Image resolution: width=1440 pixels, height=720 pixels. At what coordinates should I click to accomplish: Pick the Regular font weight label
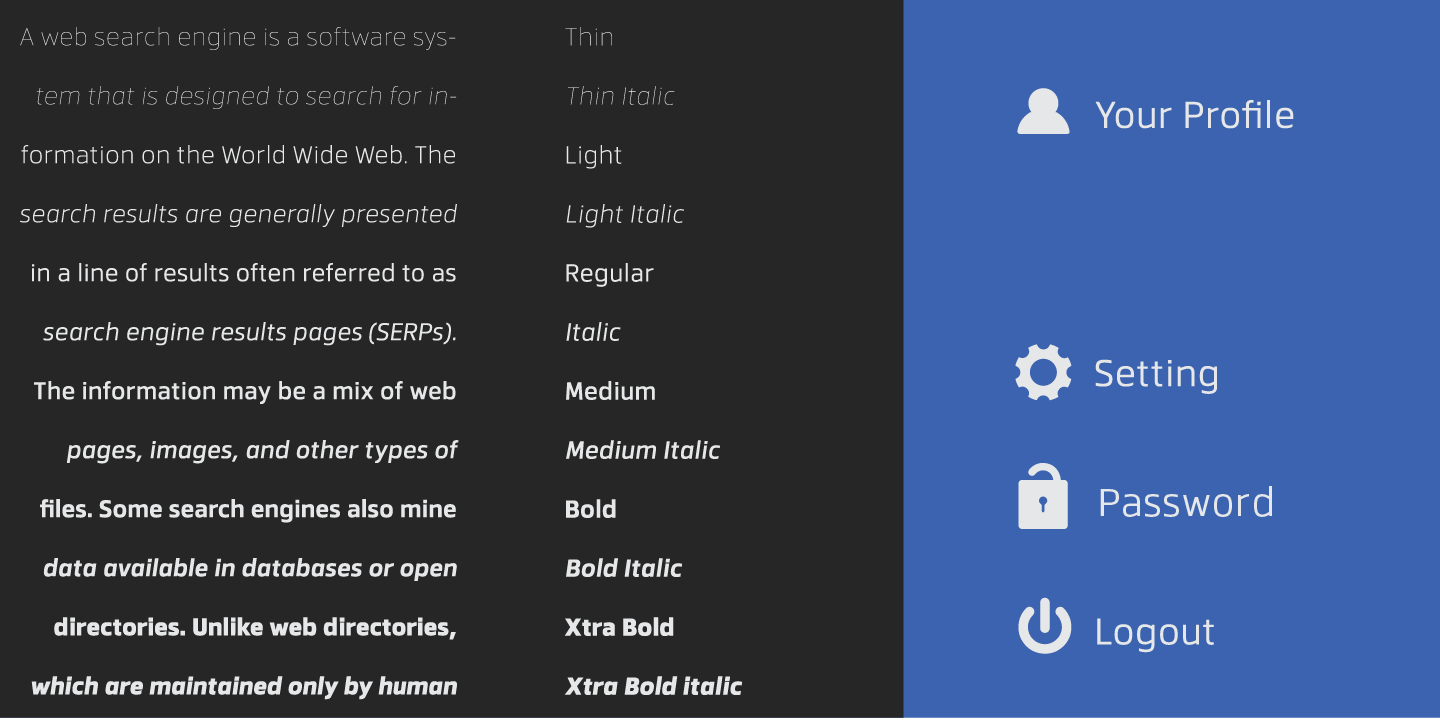pos(609,273)
